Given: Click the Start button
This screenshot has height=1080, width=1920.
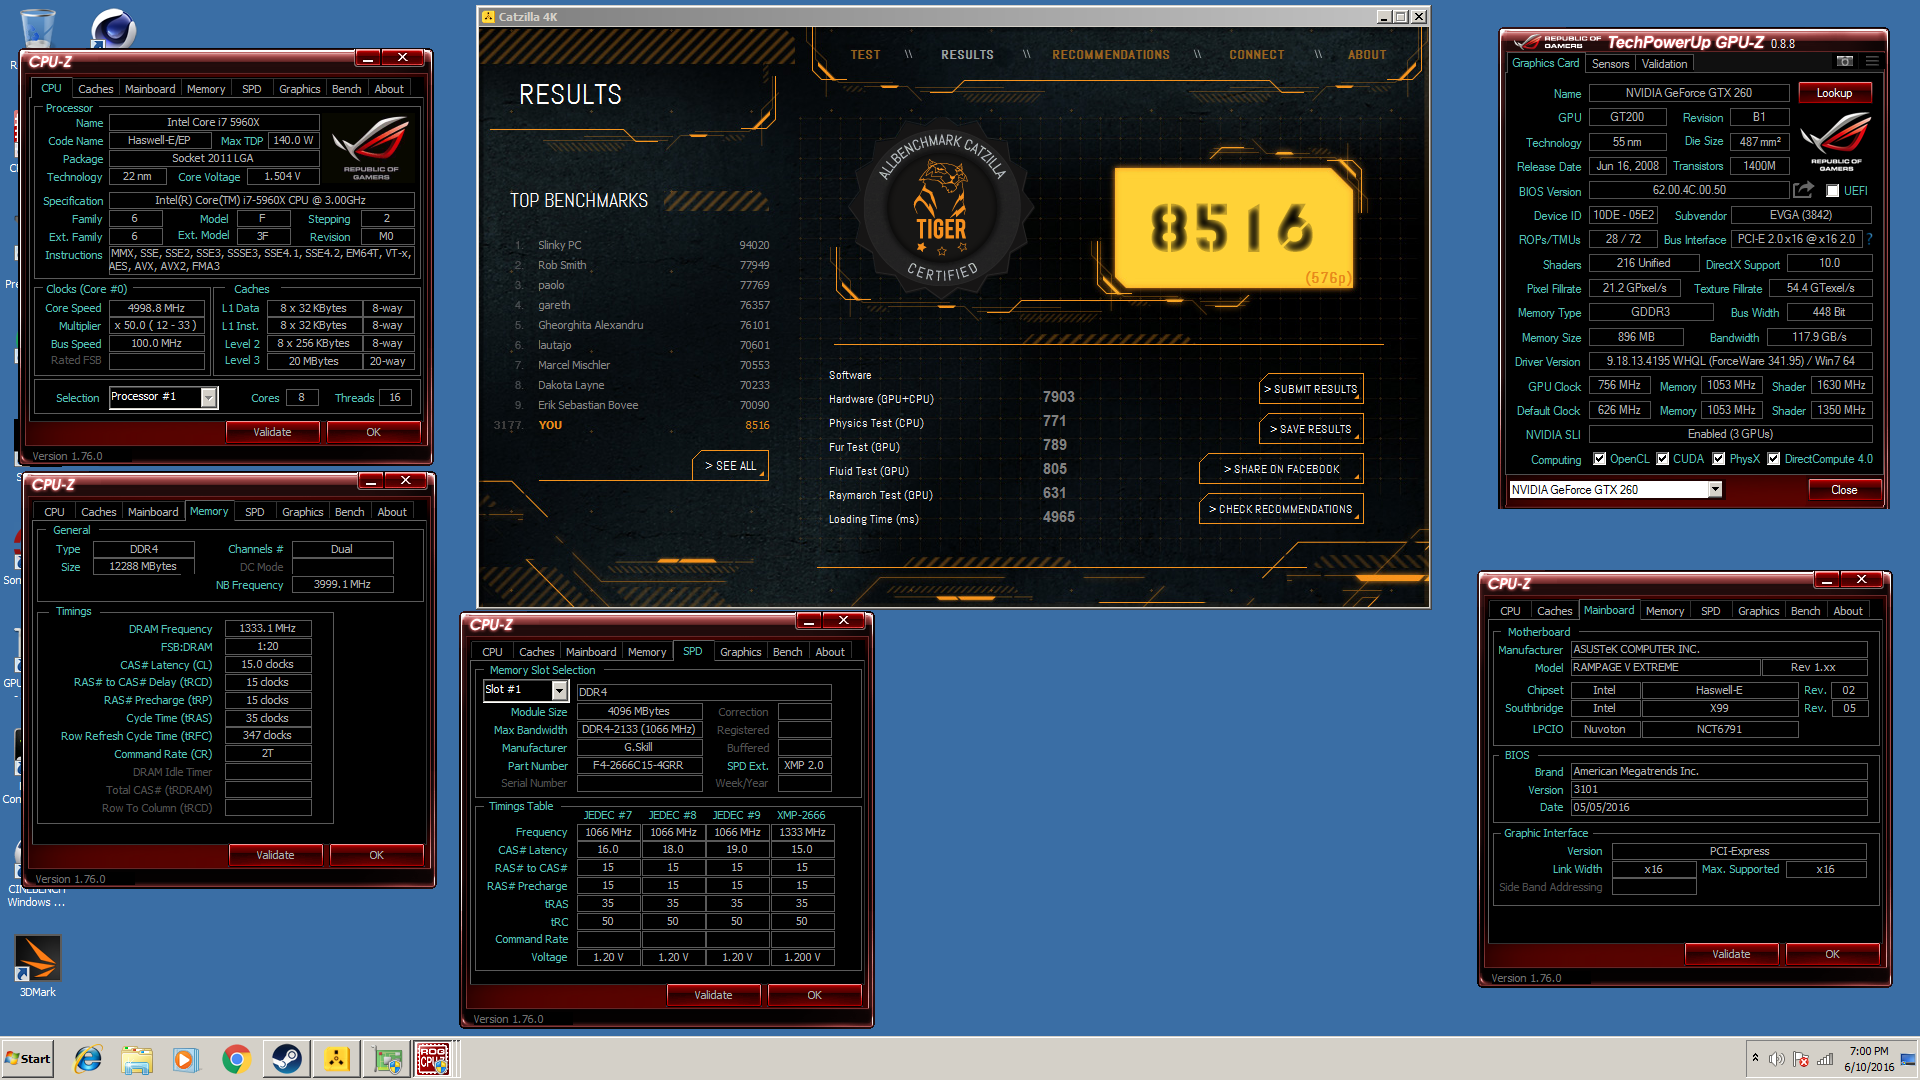Looking at the screenshot, I should [x=28, y=1059].
